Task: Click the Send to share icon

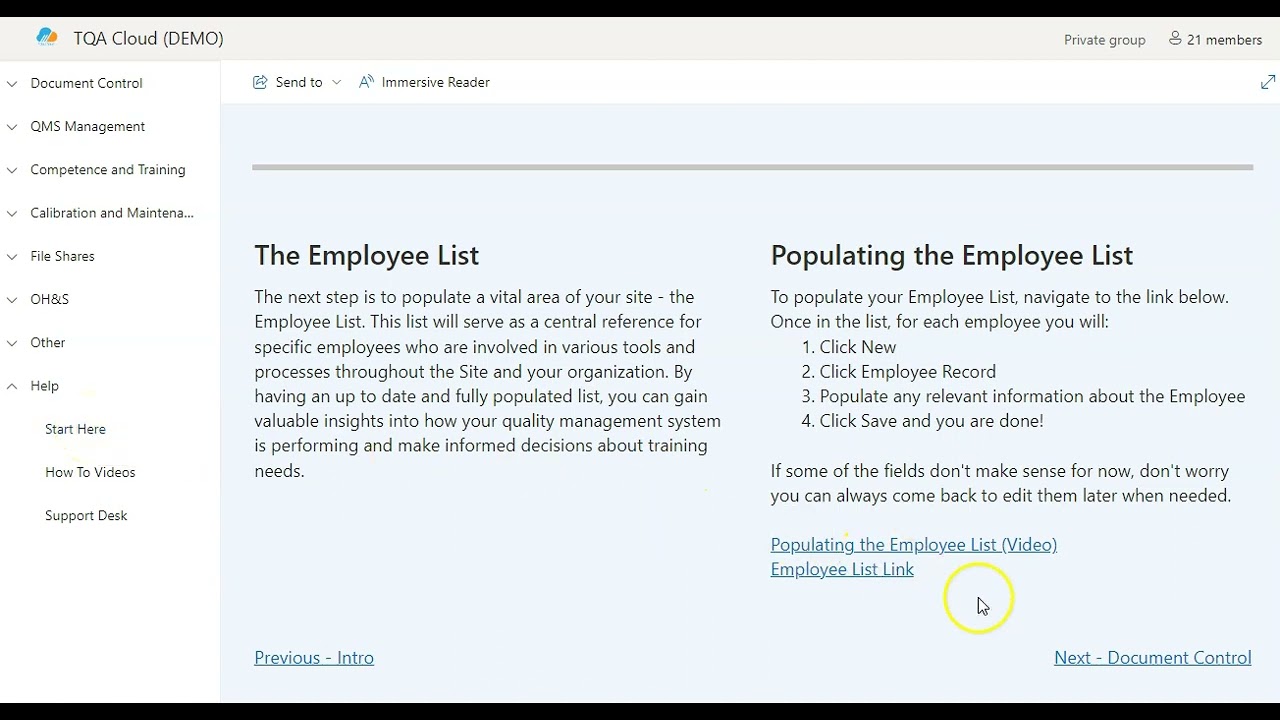Action: pos(260,82)
